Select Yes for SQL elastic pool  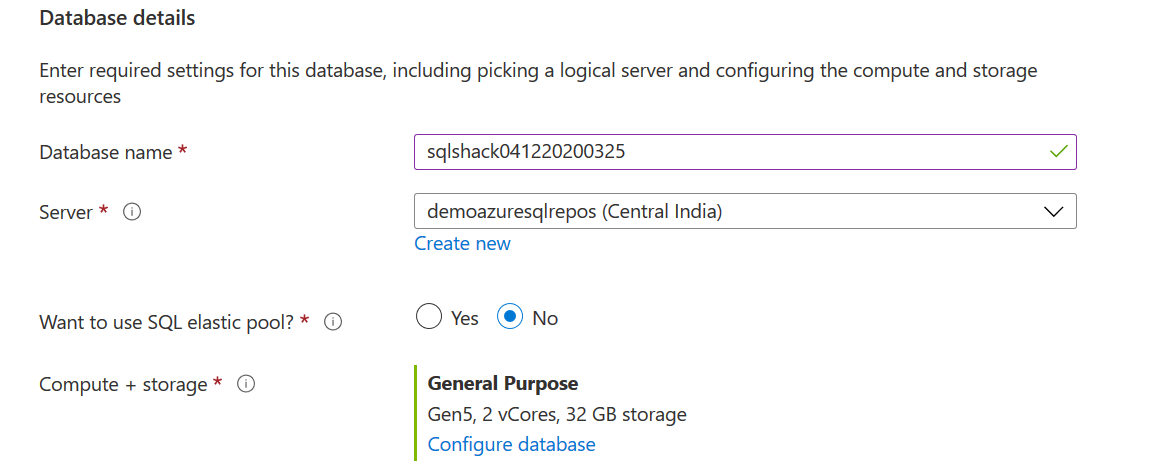click(429, 318)
